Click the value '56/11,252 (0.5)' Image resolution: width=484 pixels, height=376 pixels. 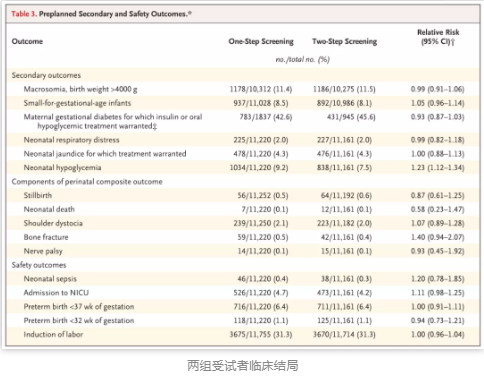tap(263, 196)
